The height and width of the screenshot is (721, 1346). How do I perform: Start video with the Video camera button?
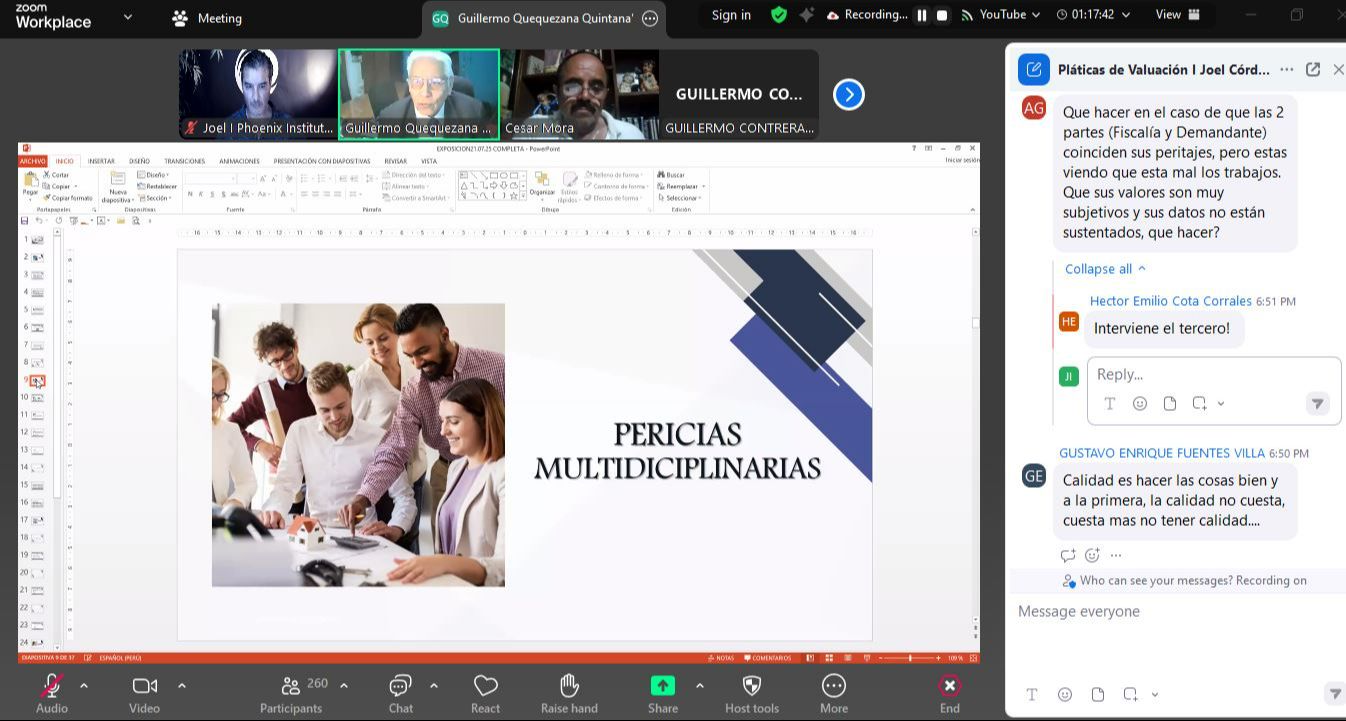coord(144,693)
